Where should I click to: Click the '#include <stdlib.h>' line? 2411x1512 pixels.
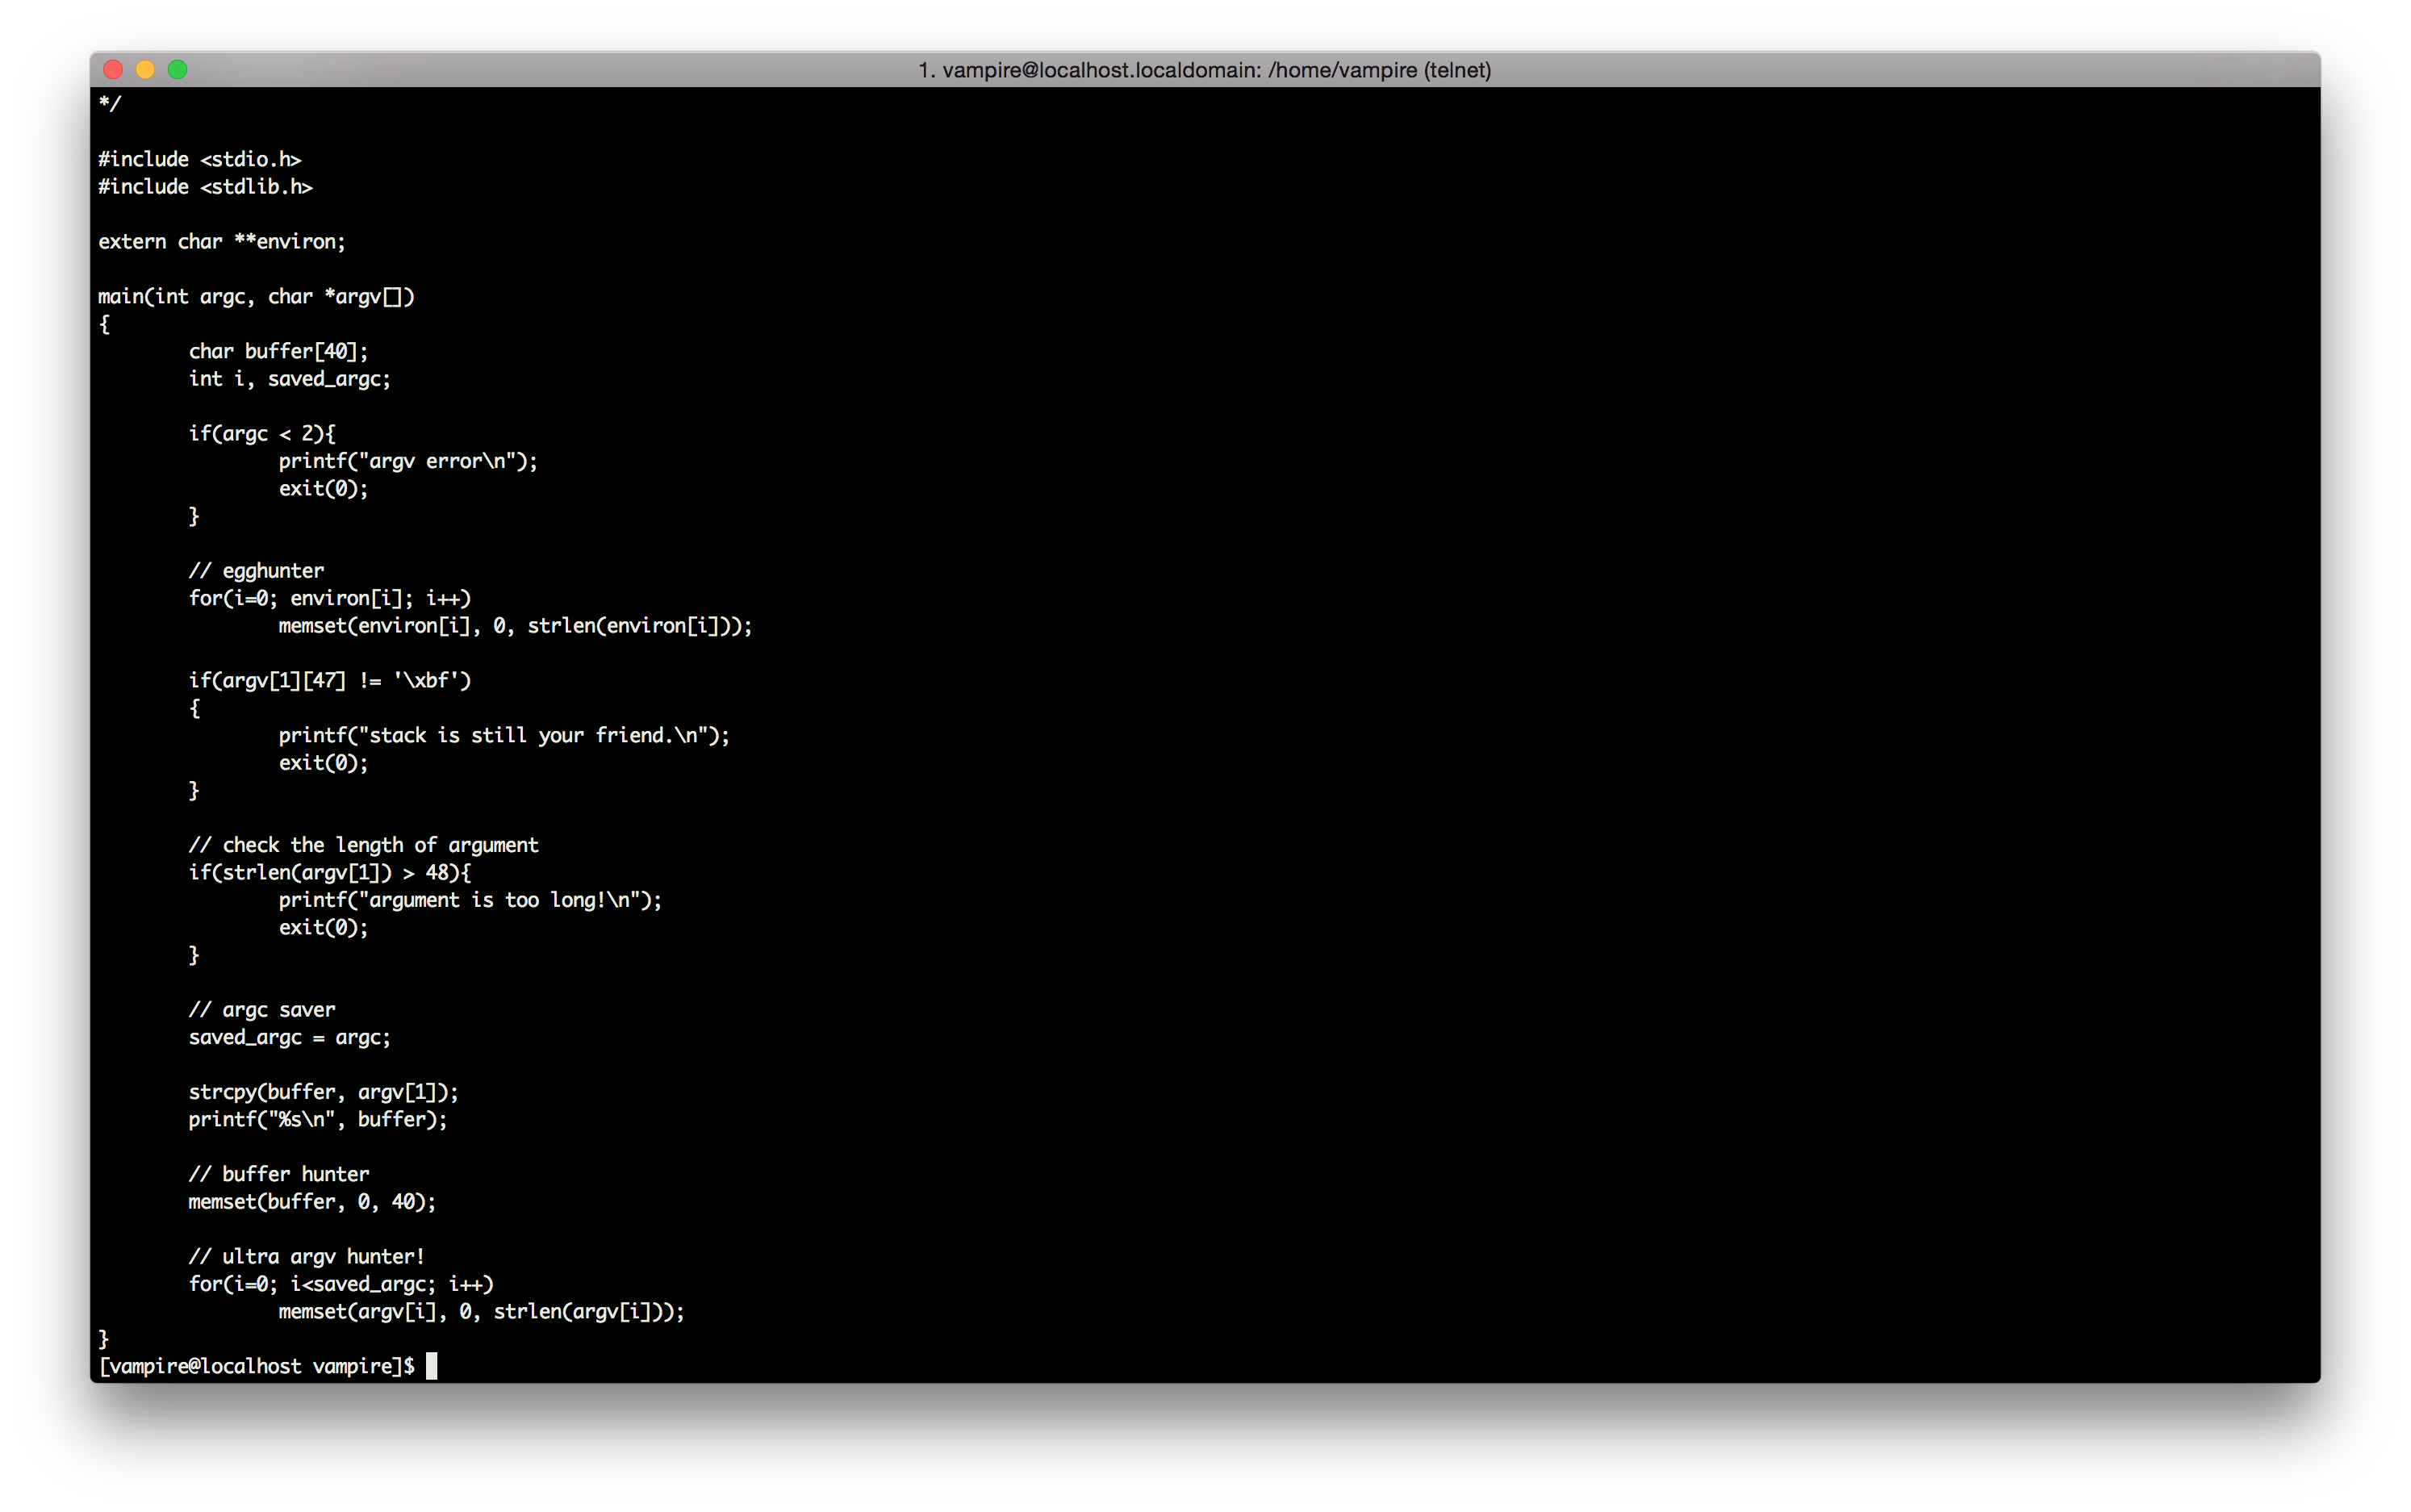[x=205, y=187]
